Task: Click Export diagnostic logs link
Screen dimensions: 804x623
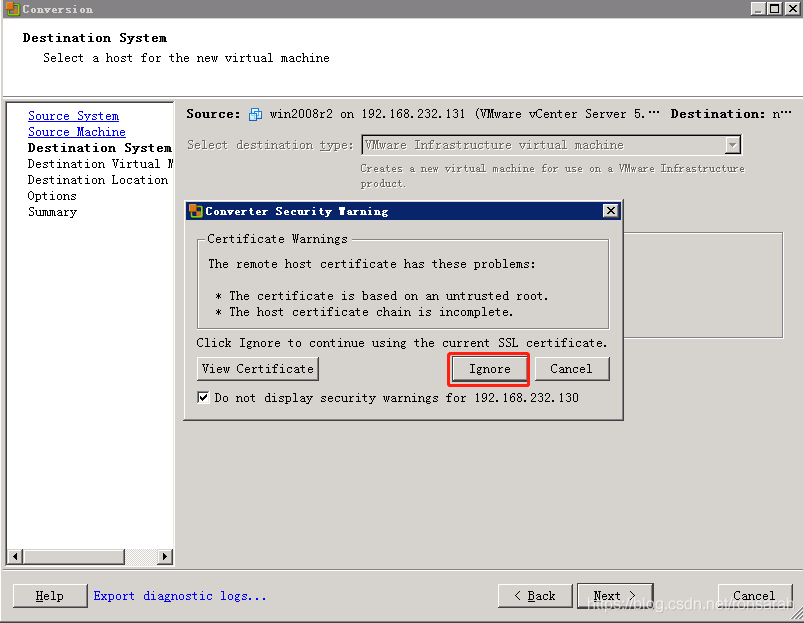Action: point(180,596)
